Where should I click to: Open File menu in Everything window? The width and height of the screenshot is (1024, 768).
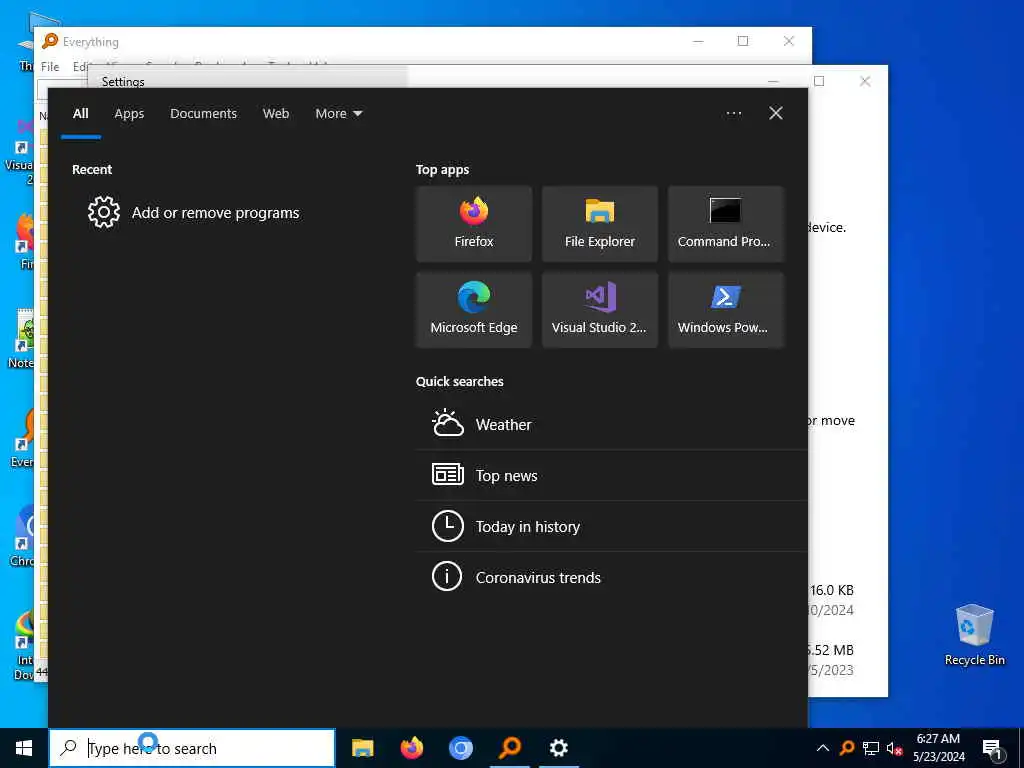tap(50, 67)
